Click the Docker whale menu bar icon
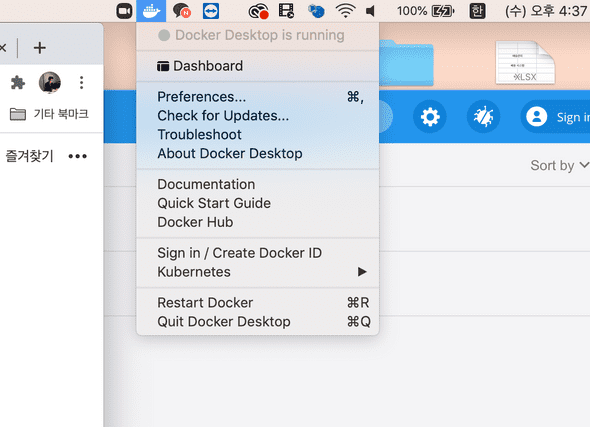This screenshot has height=427, width=590. click(x=151, y=11)
